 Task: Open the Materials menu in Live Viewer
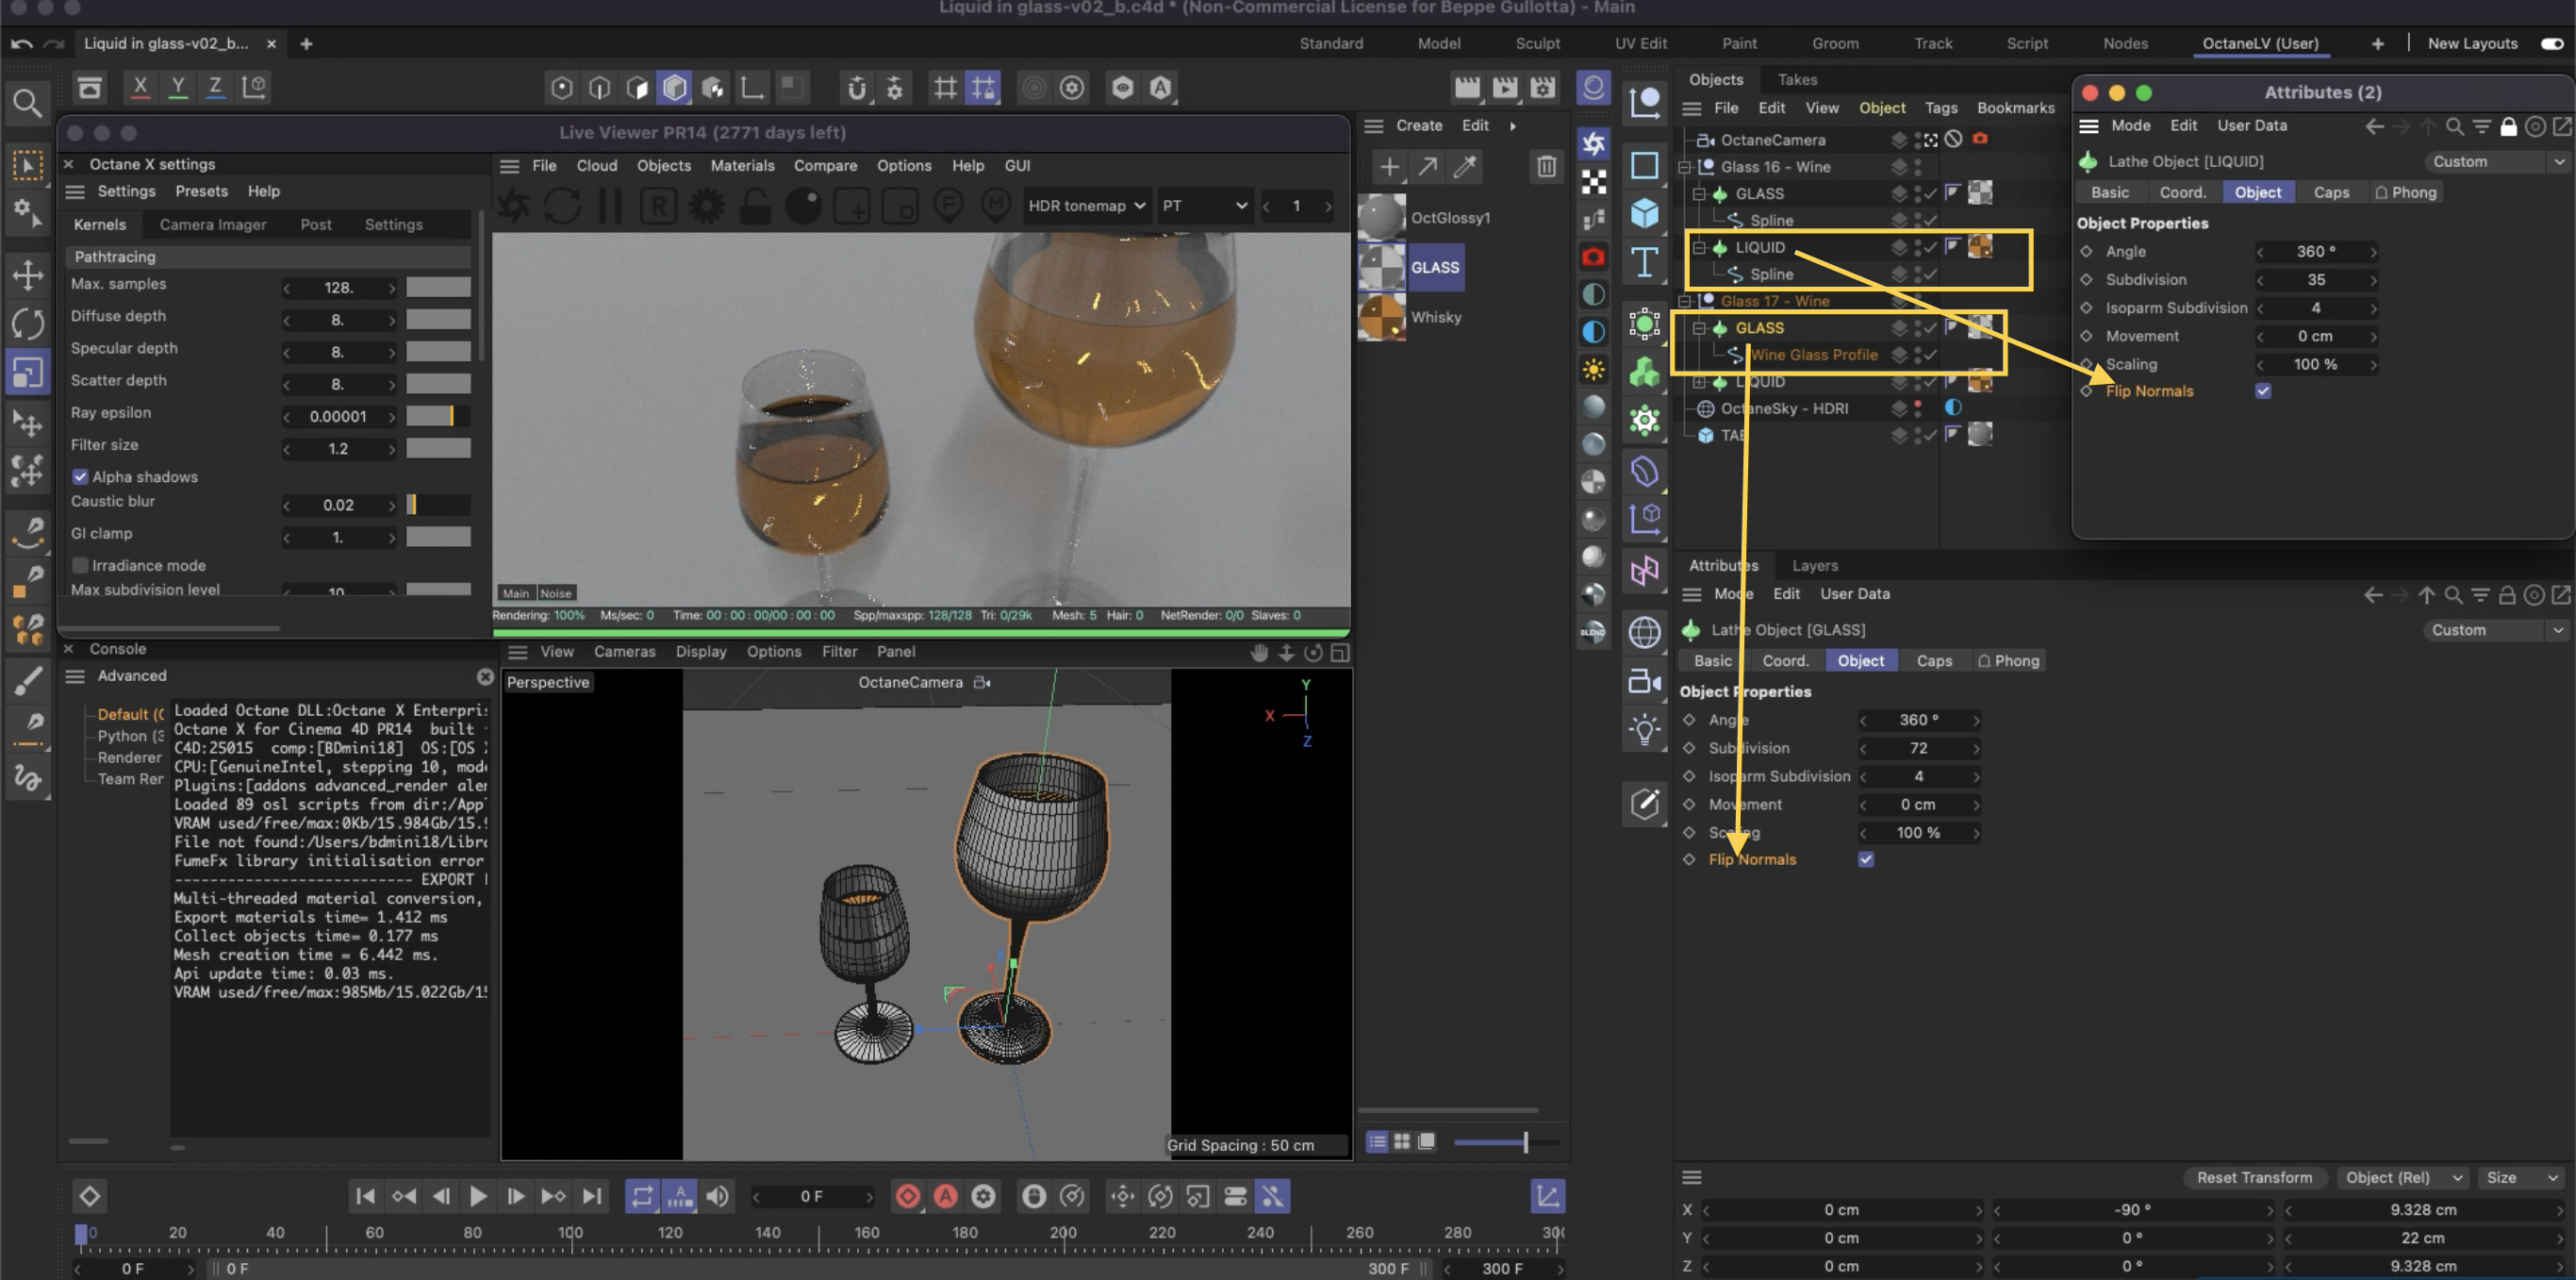[x=742, y=166]
